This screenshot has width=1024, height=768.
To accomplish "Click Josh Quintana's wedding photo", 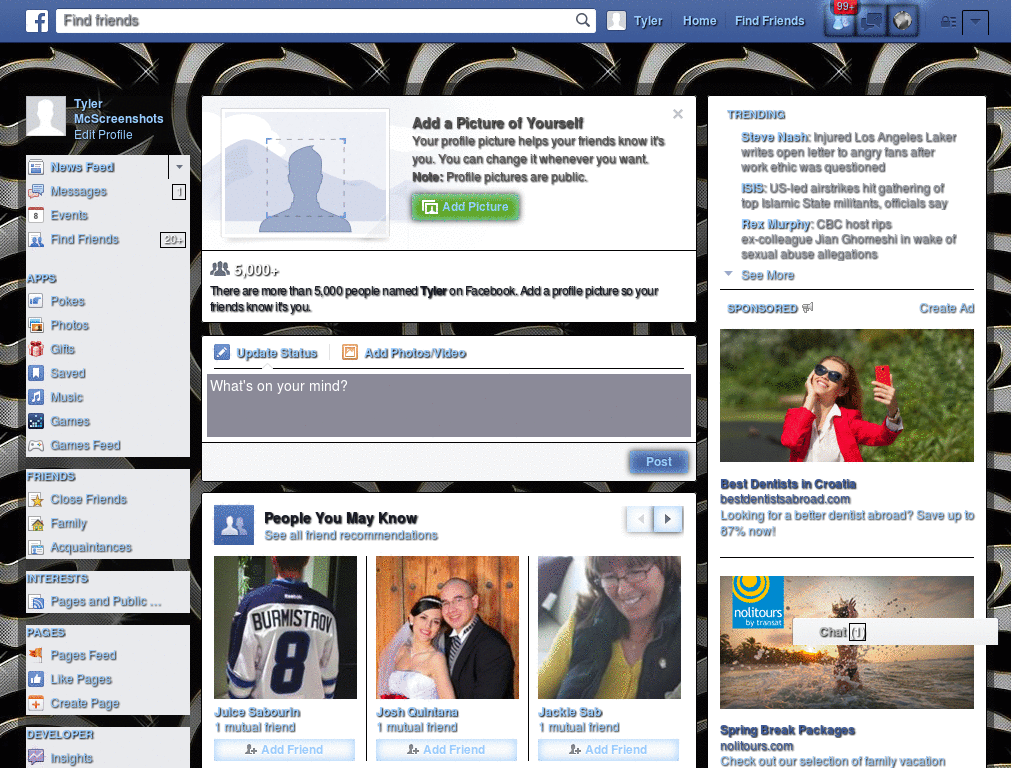I will 447,627.
